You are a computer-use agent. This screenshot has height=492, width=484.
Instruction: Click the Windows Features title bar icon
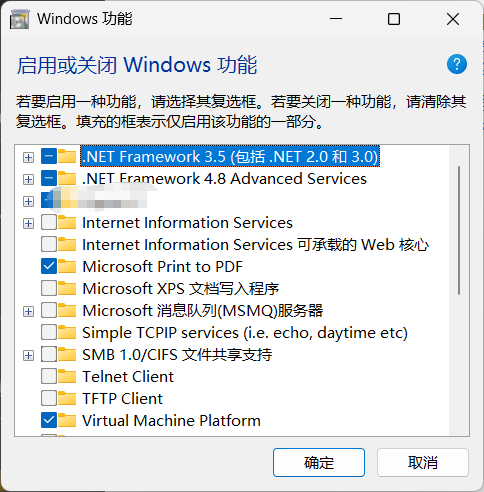(19, 19)
